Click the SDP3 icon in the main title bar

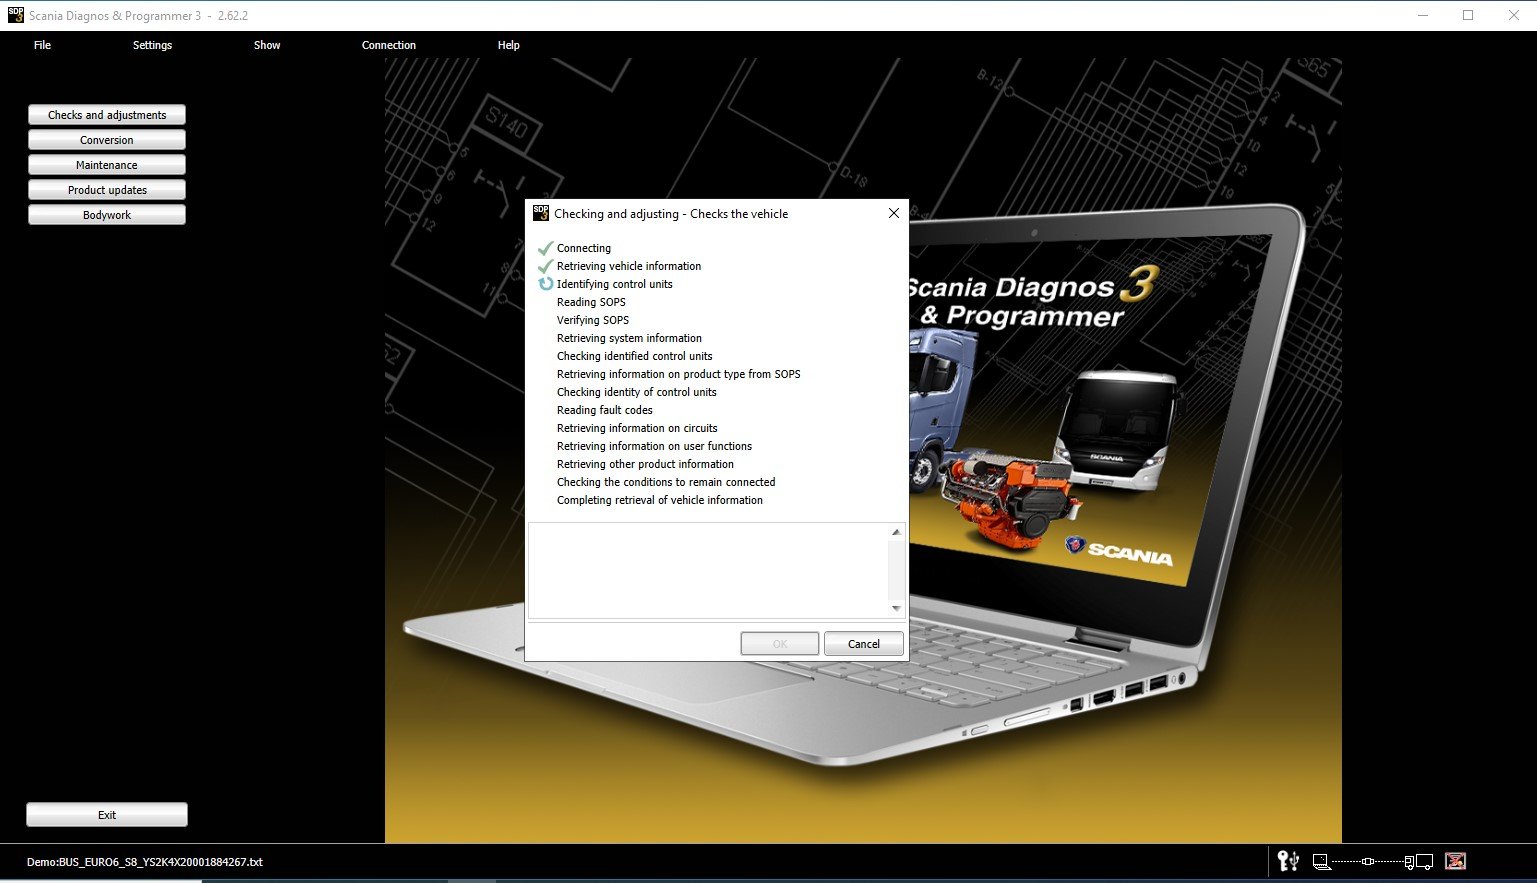[15, 15]
